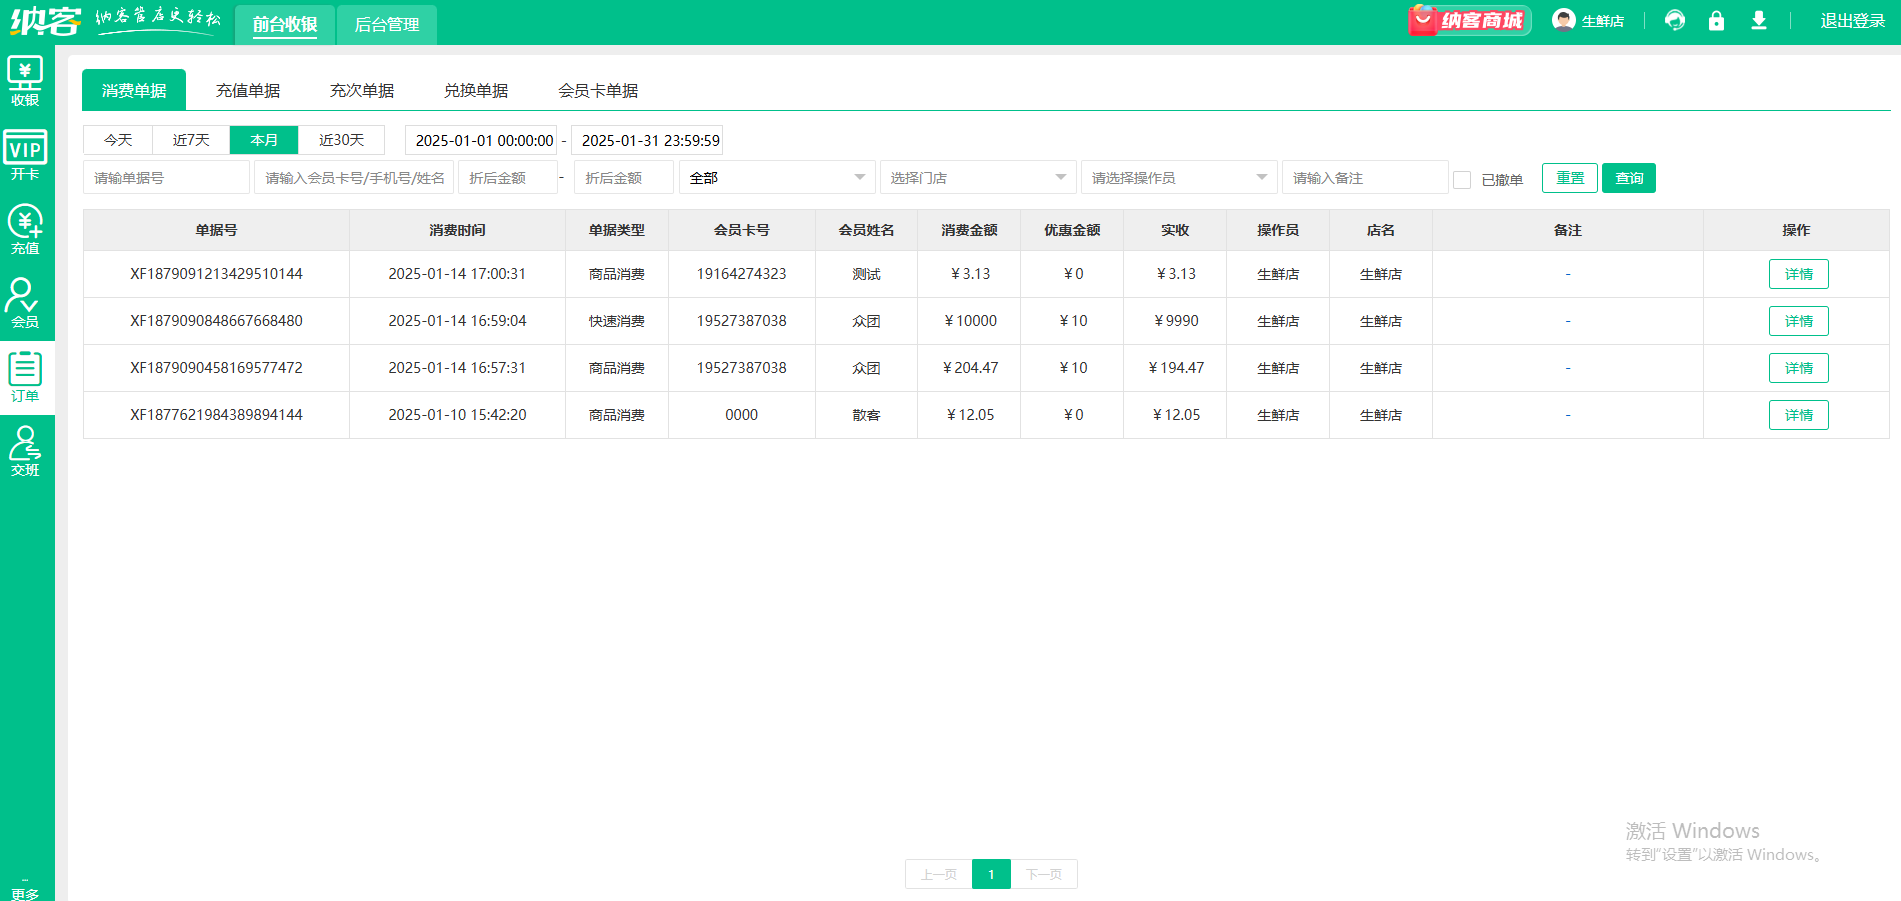Open the 交班 shift handover icon
The height and width of the screenshot is (901, 1901).
coord(25,451)
